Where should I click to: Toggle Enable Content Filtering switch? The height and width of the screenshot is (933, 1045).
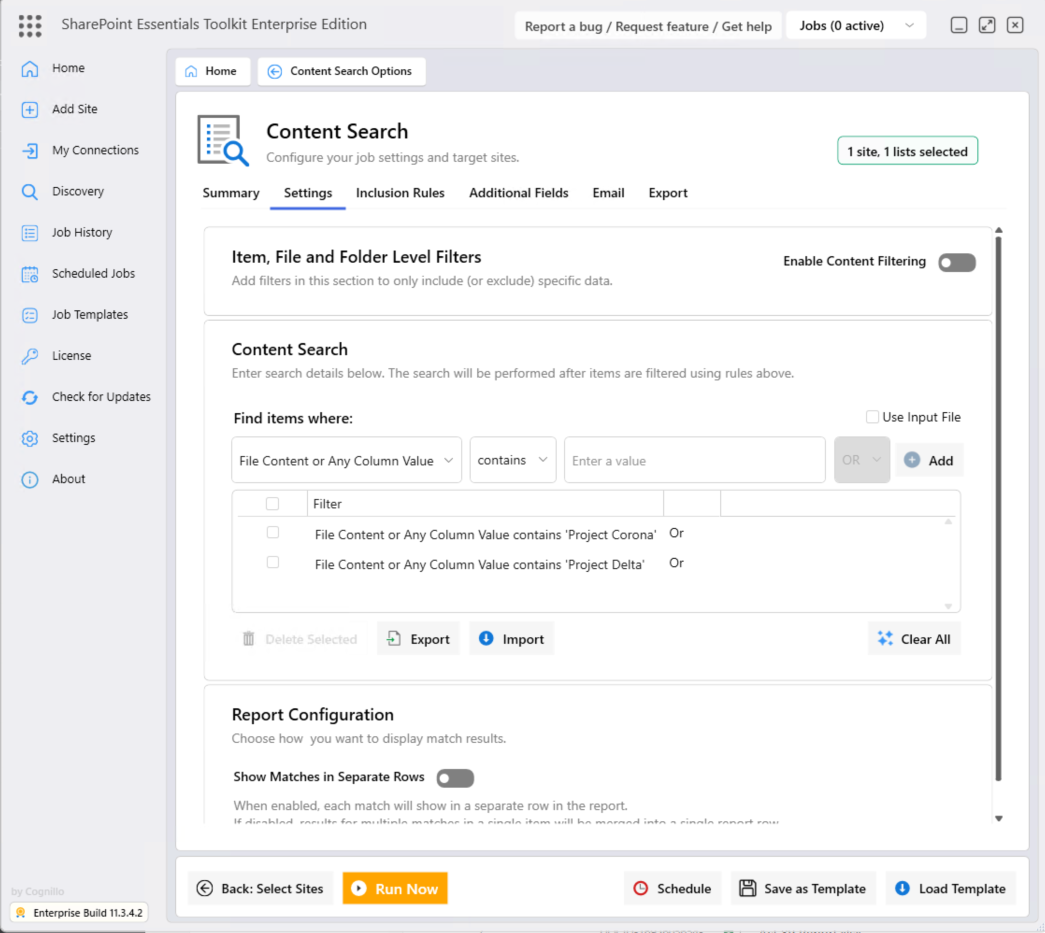[957, 263]
